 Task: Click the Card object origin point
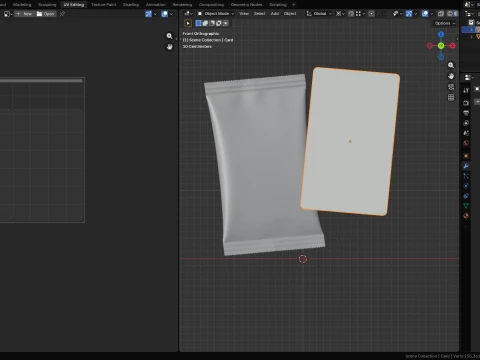pos(350,141)
